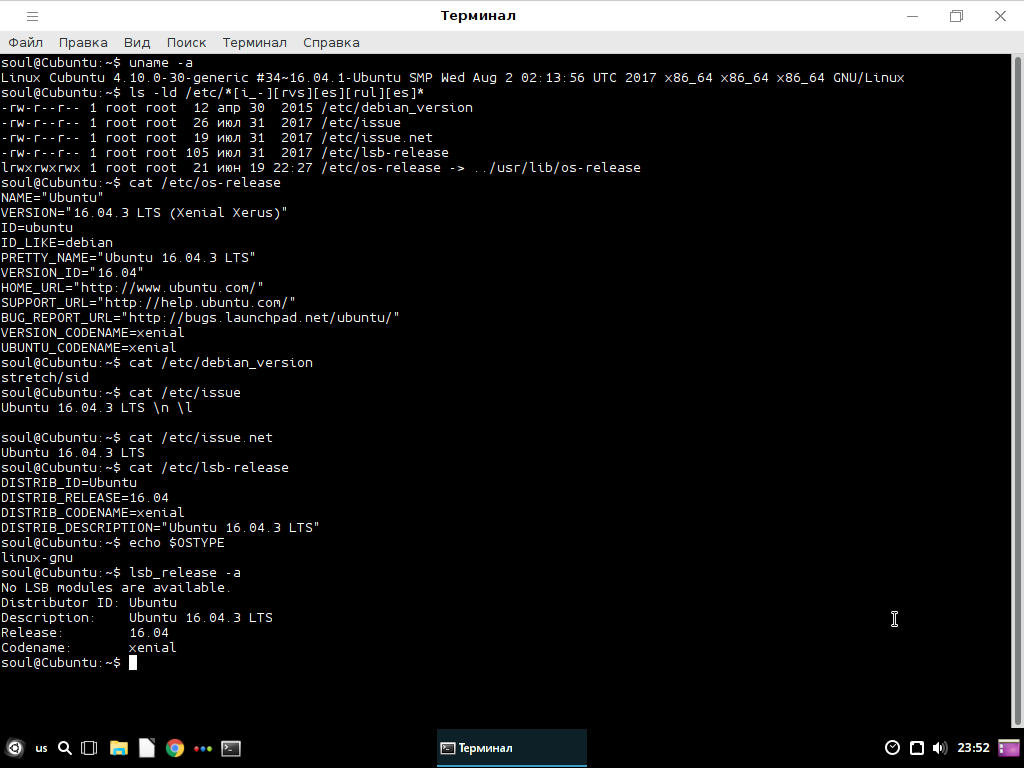Open the task view panel icon

pyautogui.click(x=89, y=748)
